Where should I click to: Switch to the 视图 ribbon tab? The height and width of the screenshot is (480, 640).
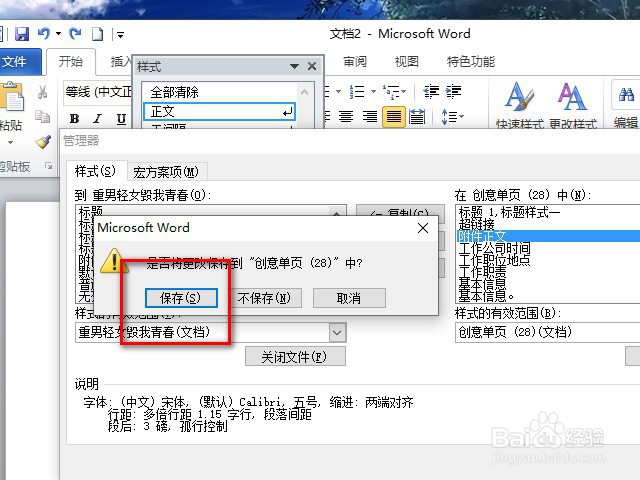407,62
